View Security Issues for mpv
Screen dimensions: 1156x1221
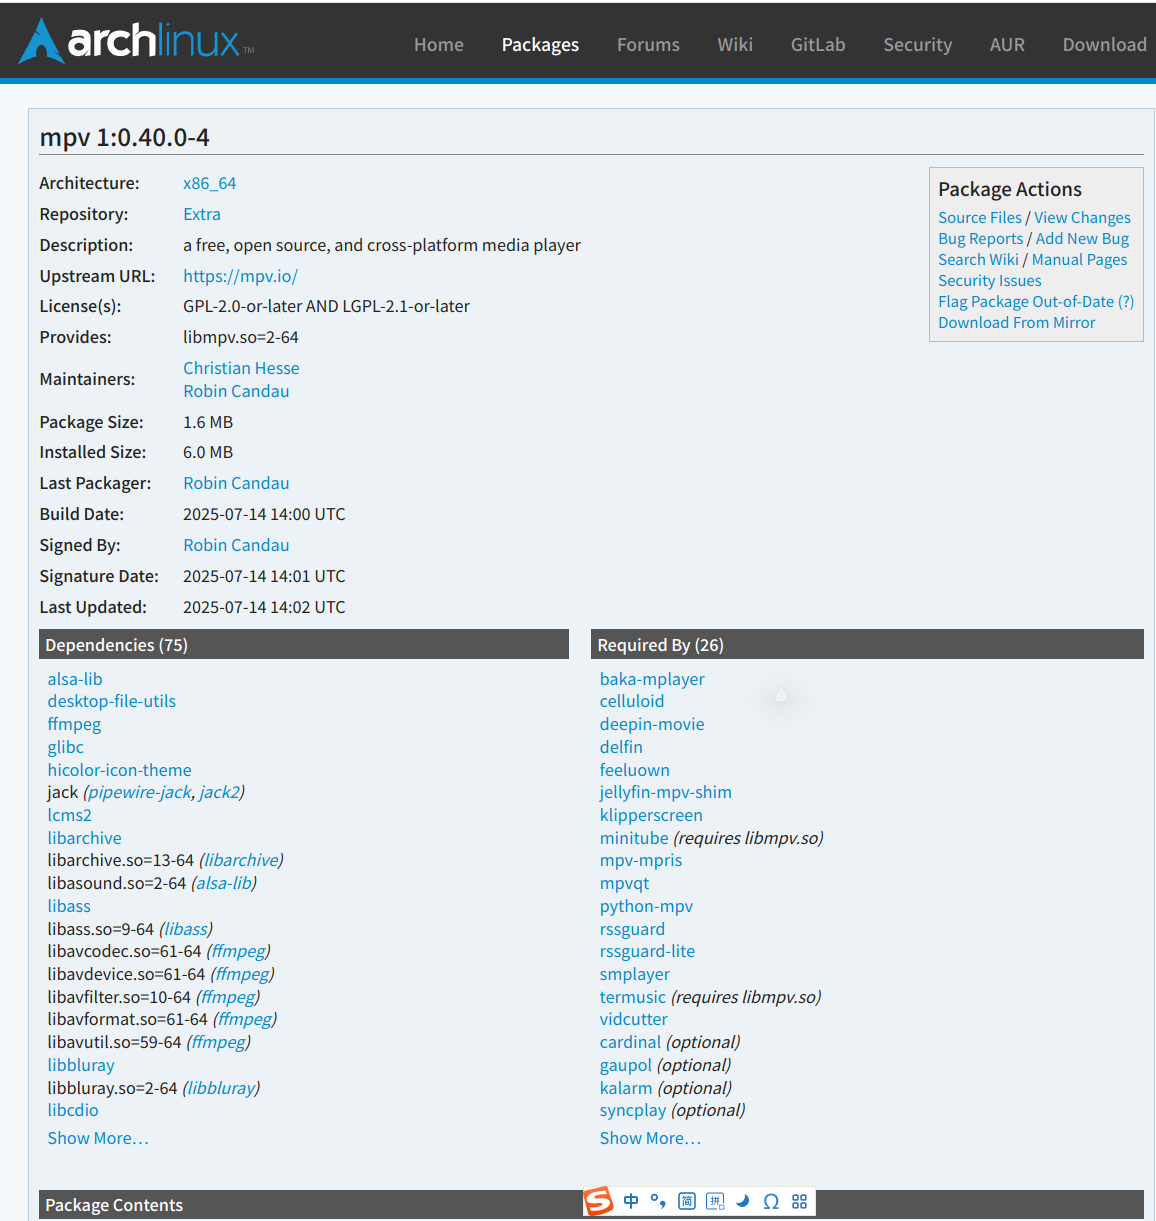pos(990,280)
